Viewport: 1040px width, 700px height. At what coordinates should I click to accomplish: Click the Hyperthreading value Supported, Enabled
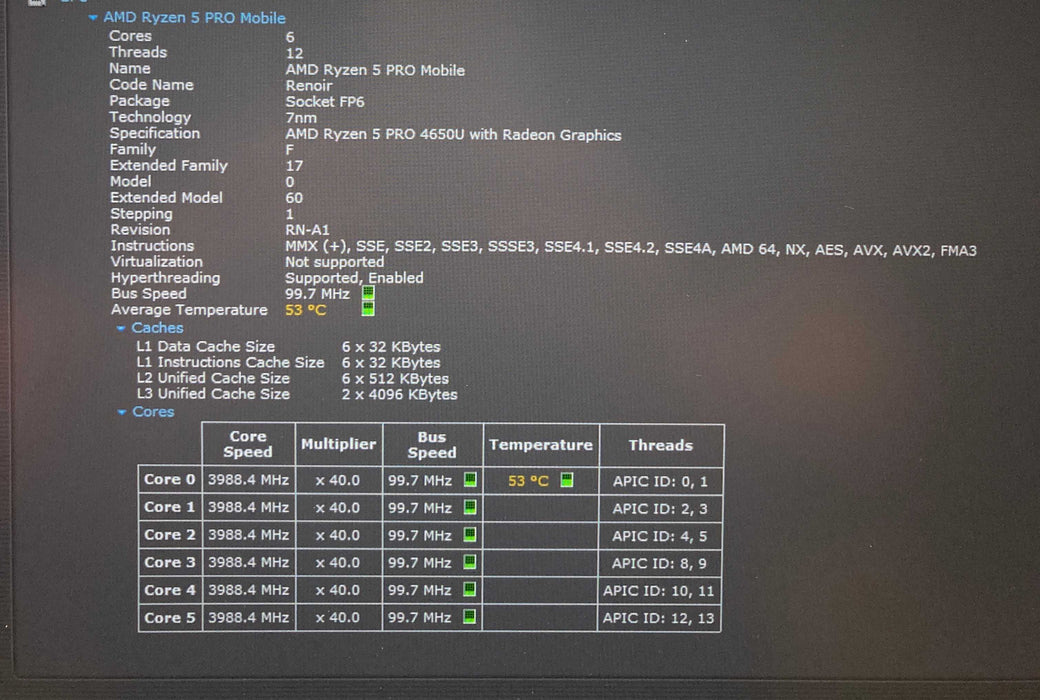(x=354, y=278)
